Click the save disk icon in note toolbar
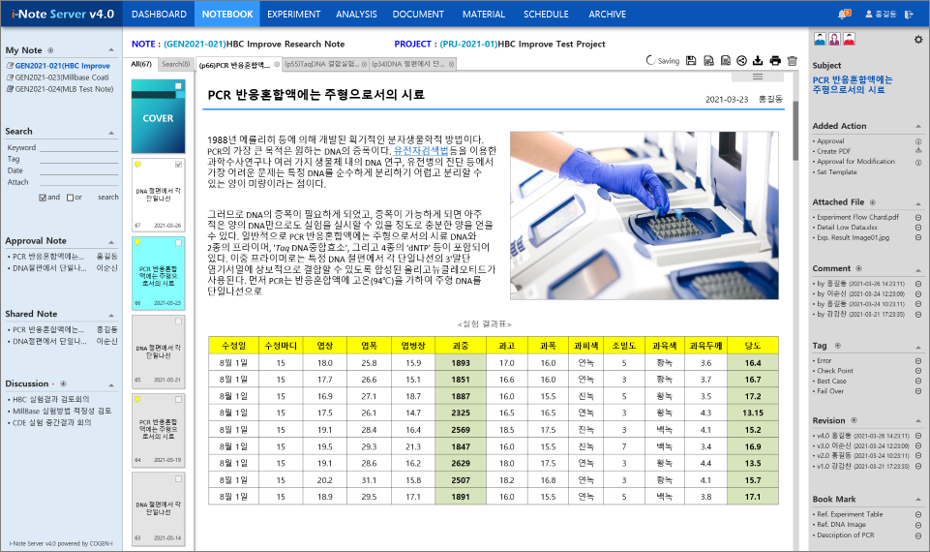Image resolution: width=930 pixels, height=552 pixels. [691, 62]
